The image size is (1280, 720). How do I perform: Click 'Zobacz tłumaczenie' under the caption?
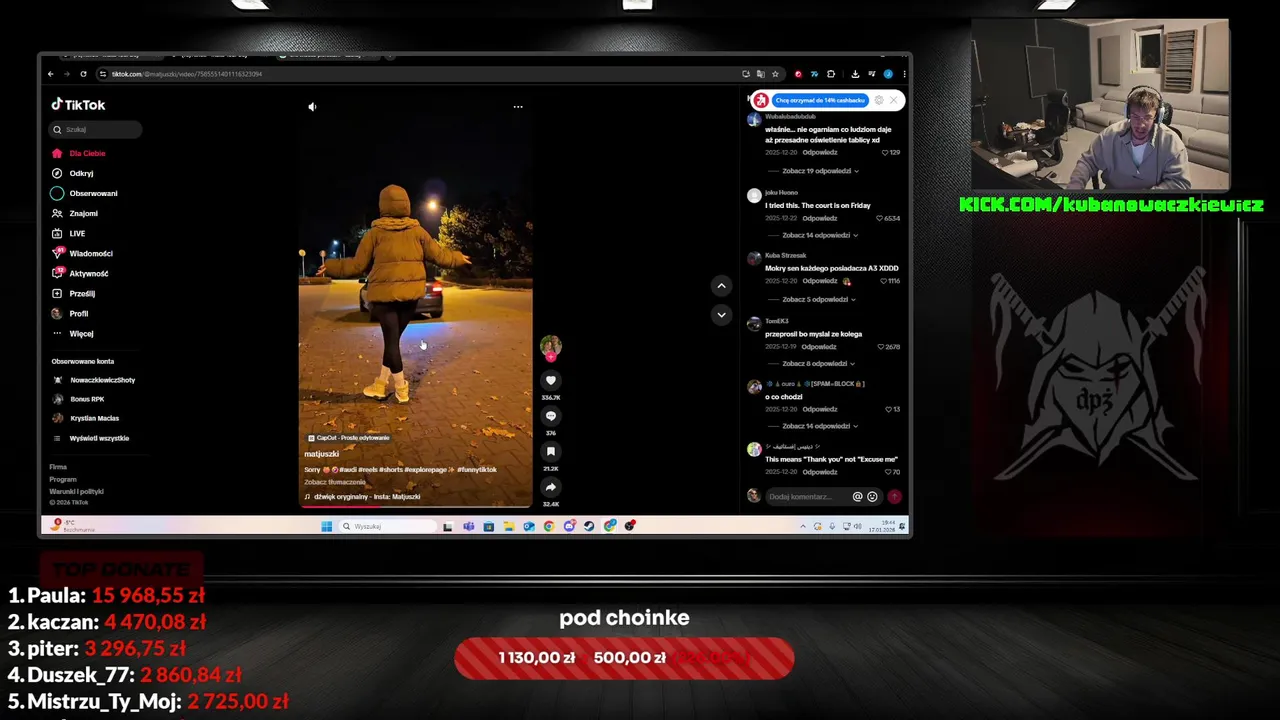335,482
